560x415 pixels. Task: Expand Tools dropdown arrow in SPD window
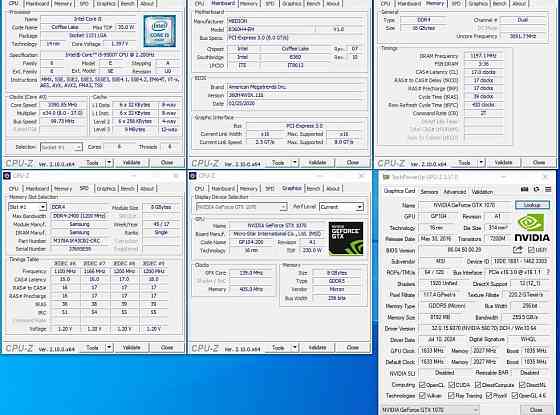(109, 347)
